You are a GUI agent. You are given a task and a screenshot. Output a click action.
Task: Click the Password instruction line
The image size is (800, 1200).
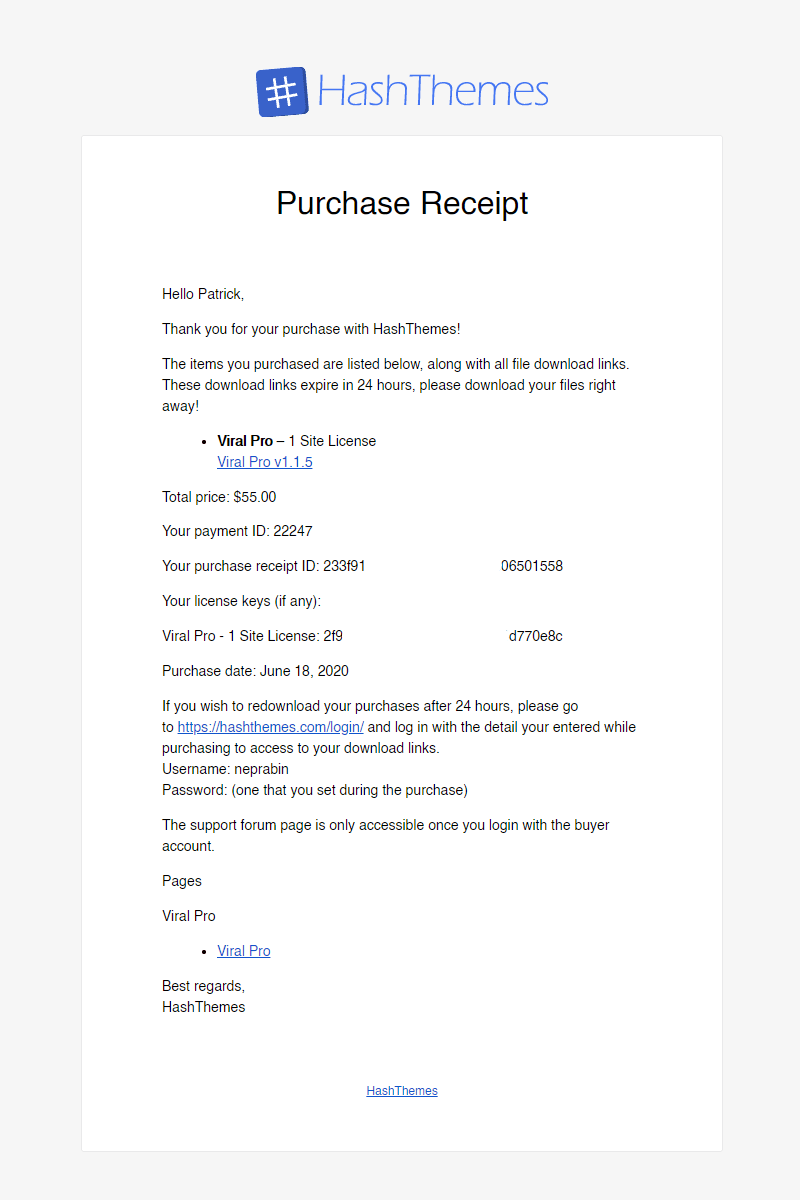(315, 790)
